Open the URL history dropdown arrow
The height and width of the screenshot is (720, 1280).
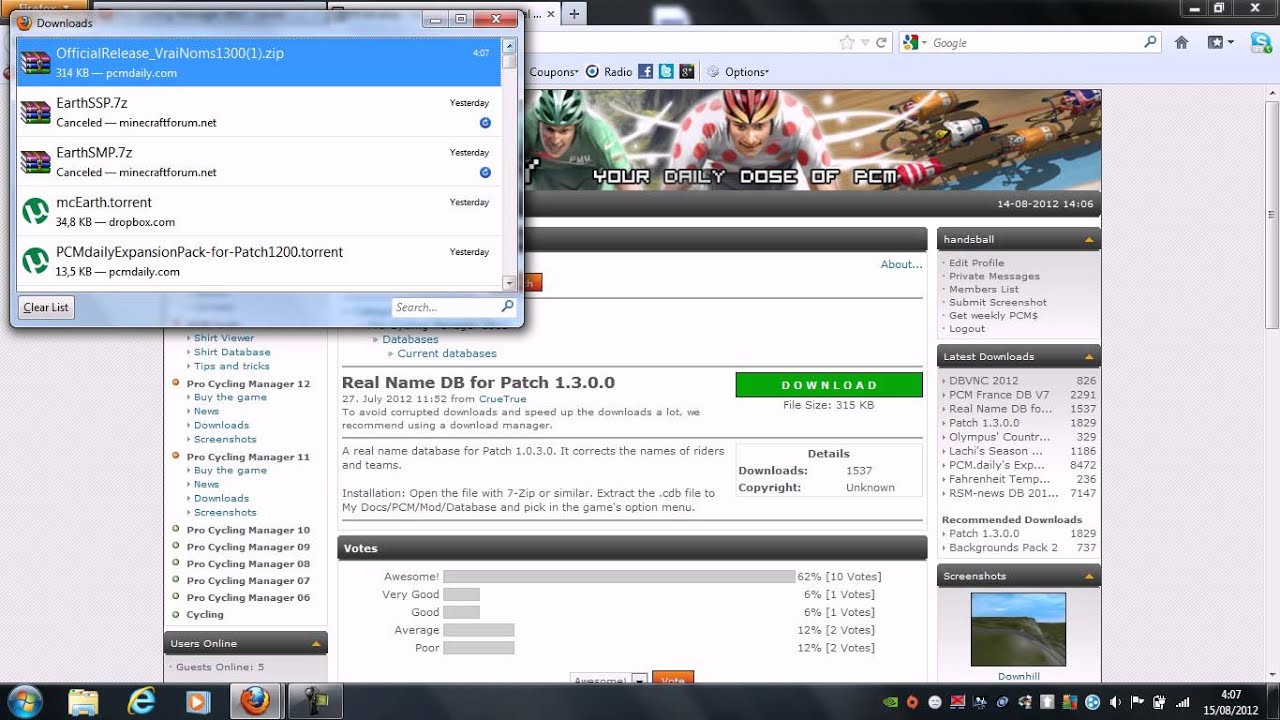[866, 43]
